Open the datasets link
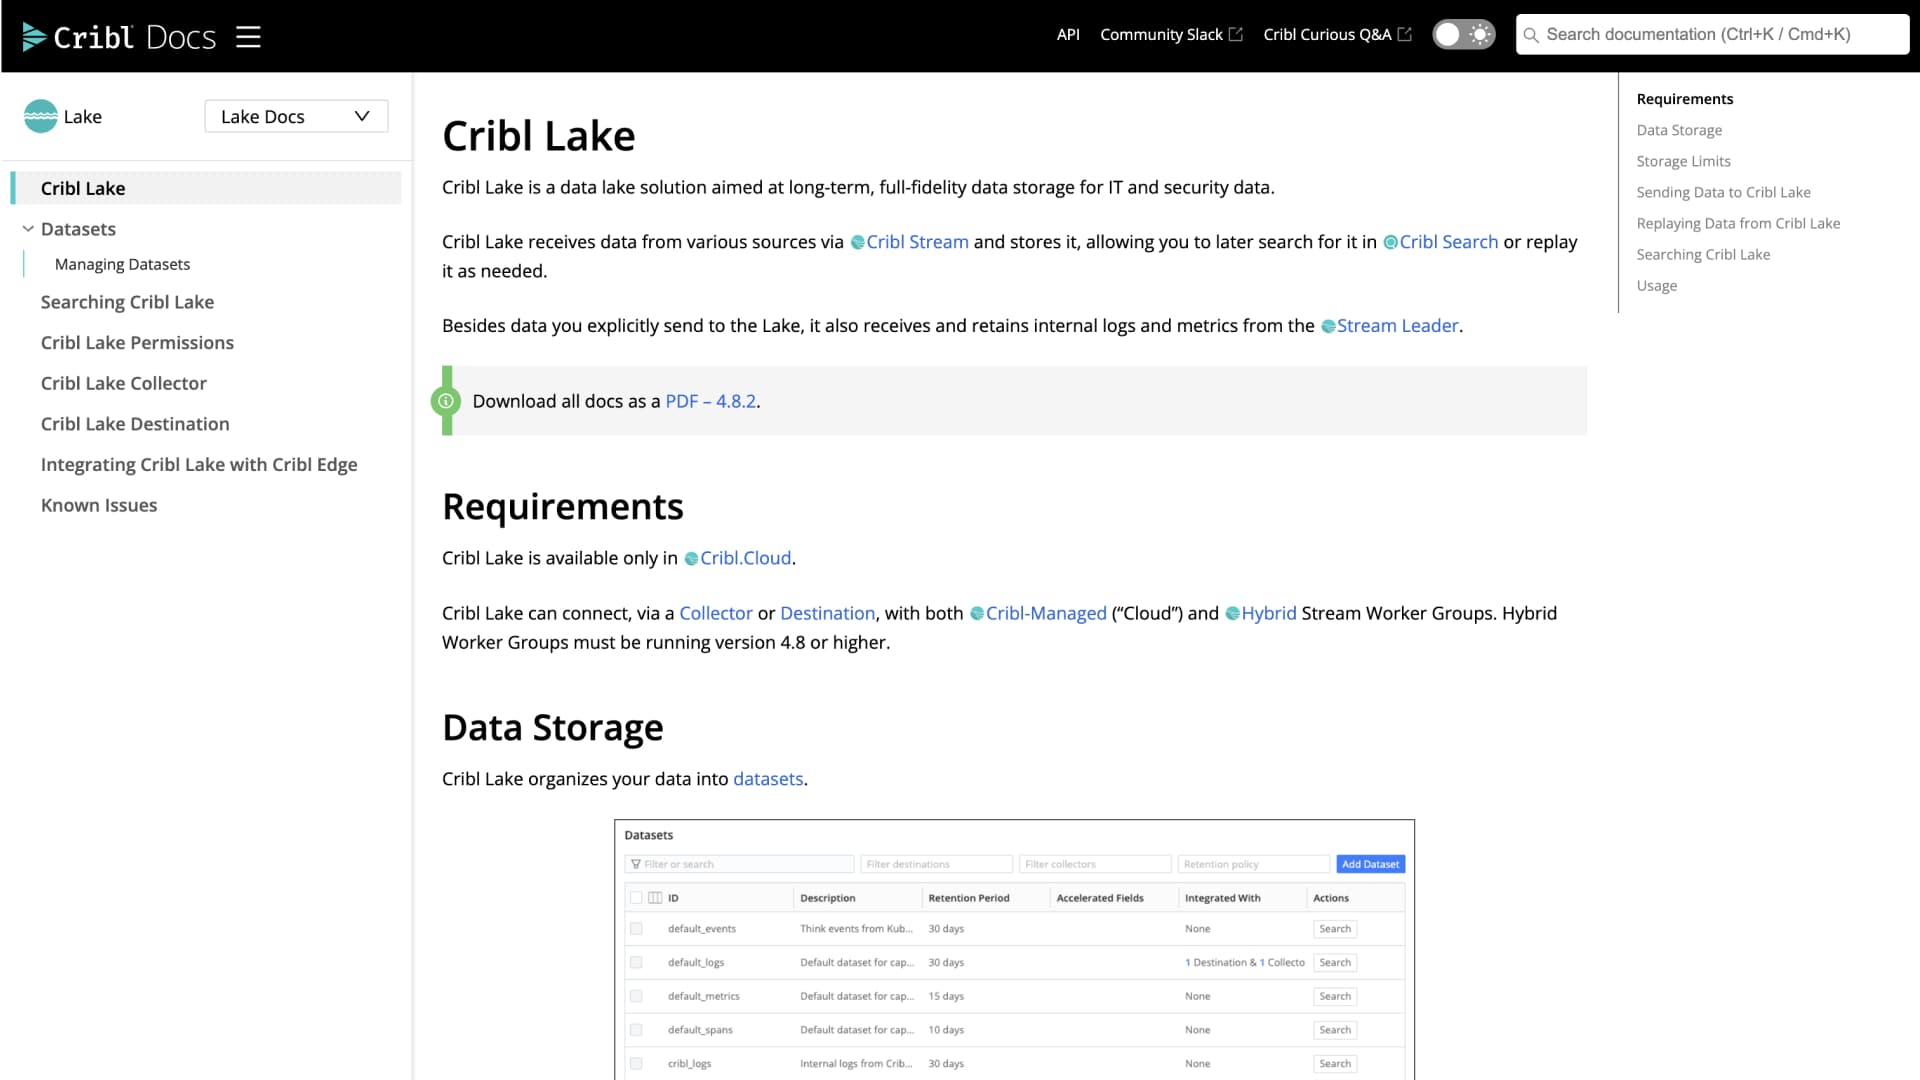The height and width of the screenshot is (1080, 1920). (x=768, y=779)
